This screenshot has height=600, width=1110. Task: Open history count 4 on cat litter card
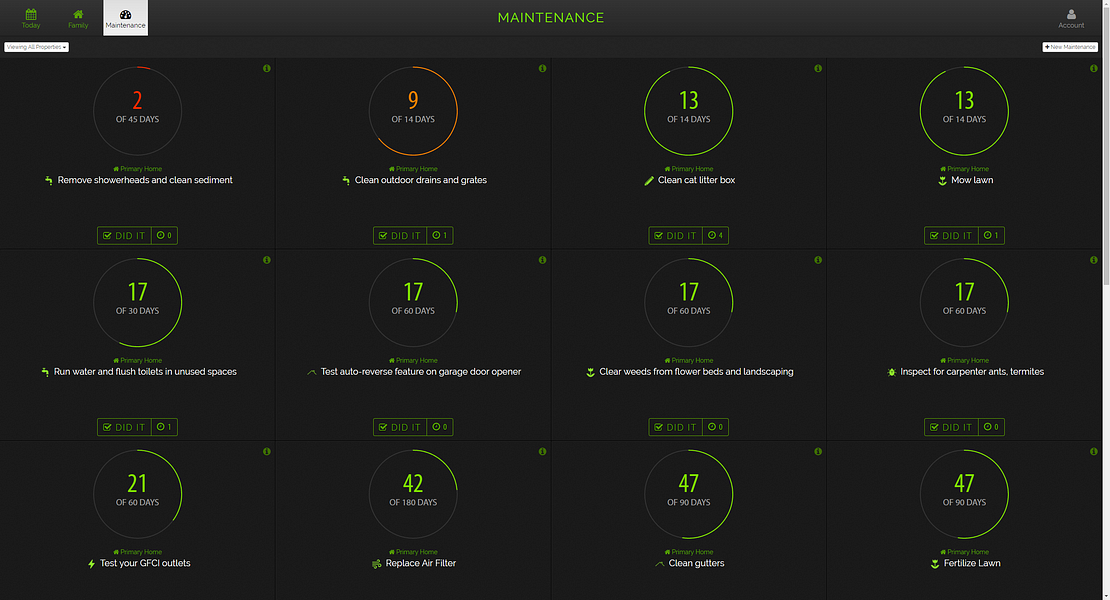[x=716, y=236]
